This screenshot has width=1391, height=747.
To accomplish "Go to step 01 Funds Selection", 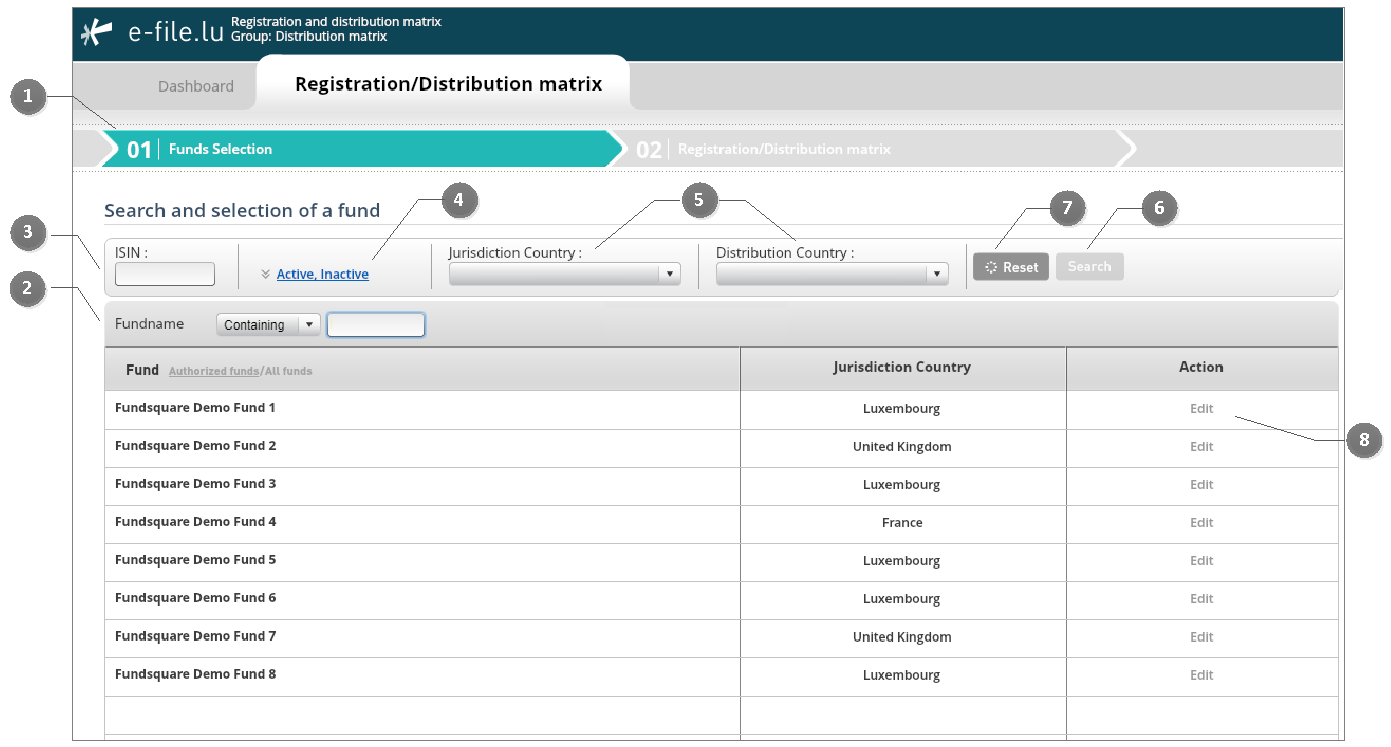I will pyautogui.click(x=220, y=149).
